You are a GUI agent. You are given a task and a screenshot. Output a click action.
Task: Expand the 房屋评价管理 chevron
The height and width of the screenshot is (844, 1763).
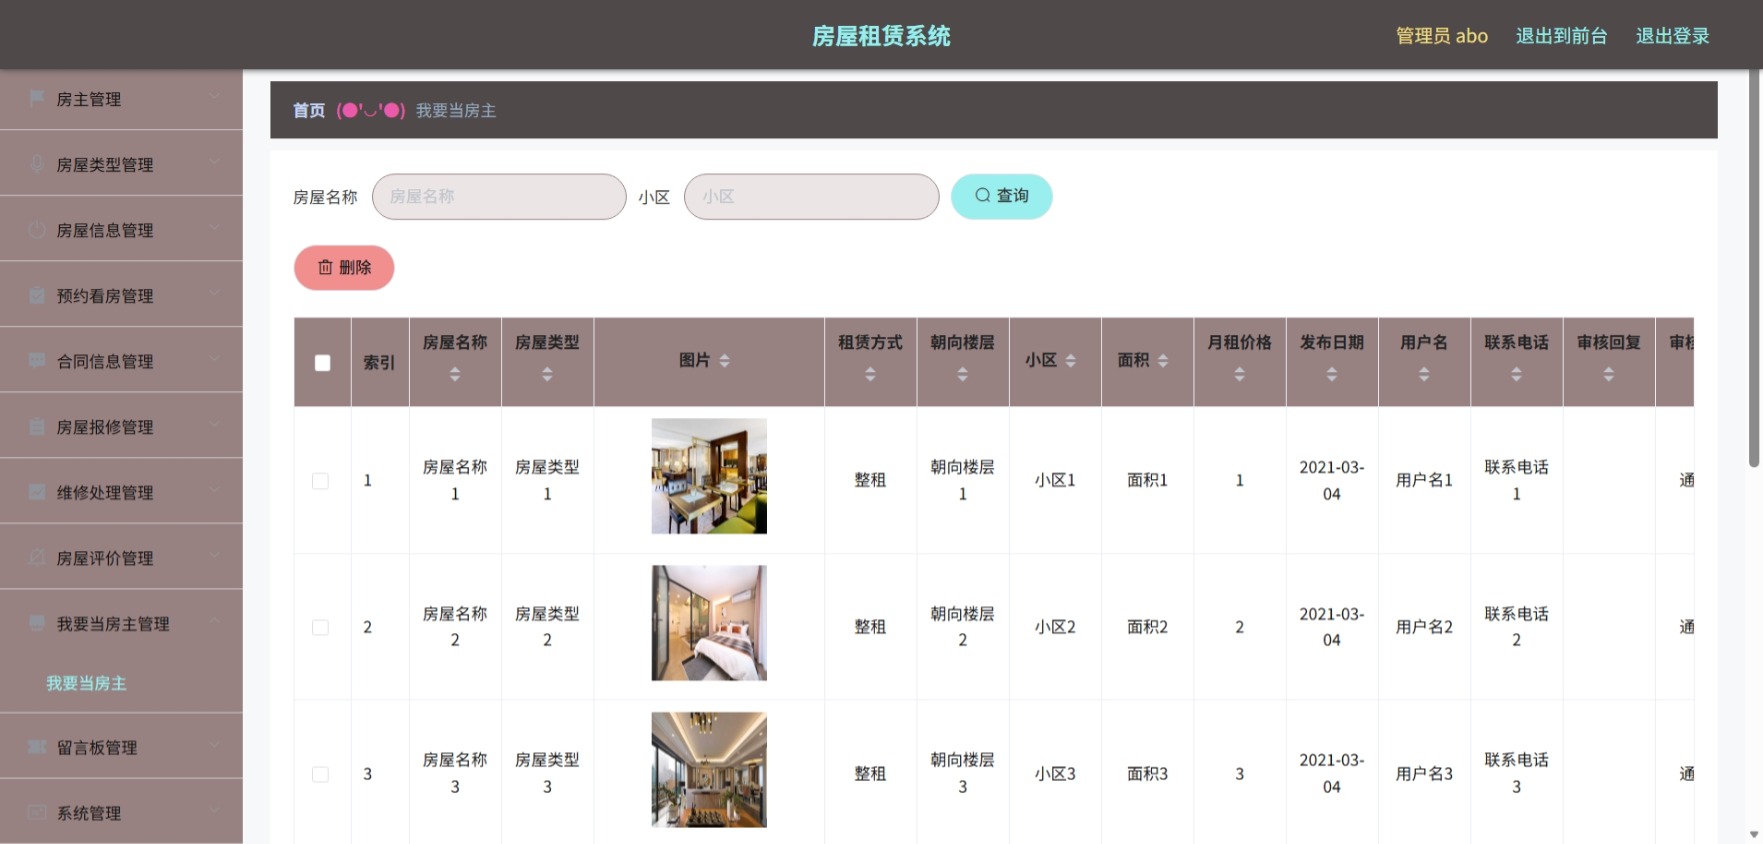(214, 555)
